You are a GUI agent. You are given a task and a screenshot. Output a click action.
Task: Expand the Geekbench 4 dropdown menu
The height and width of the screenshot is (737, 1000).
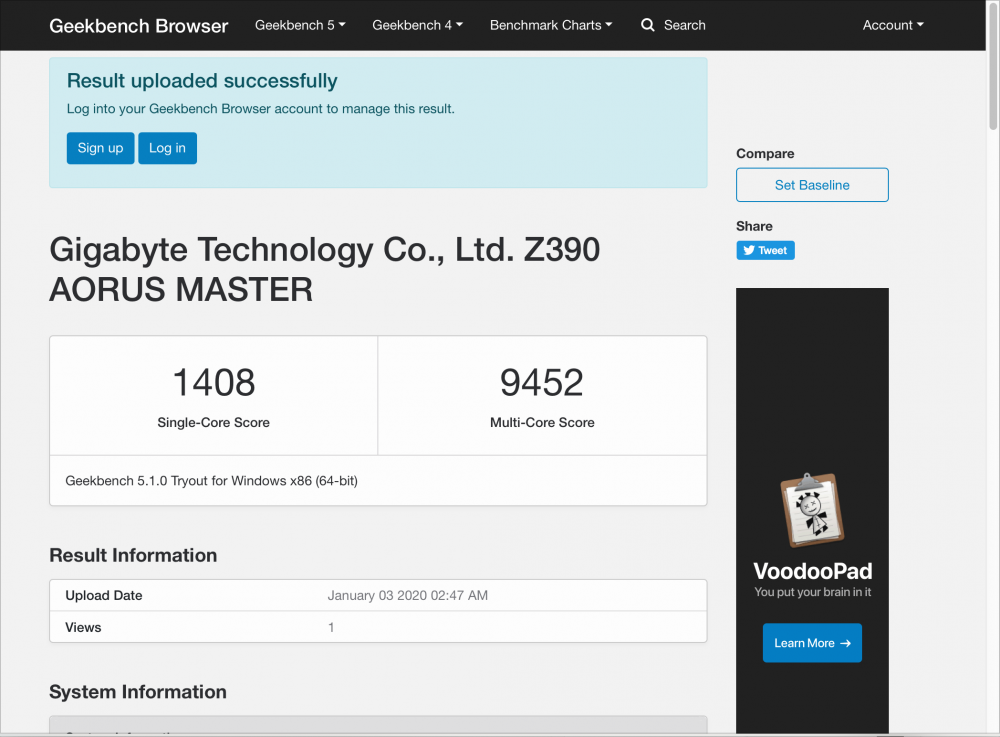(x=417, y=25)
